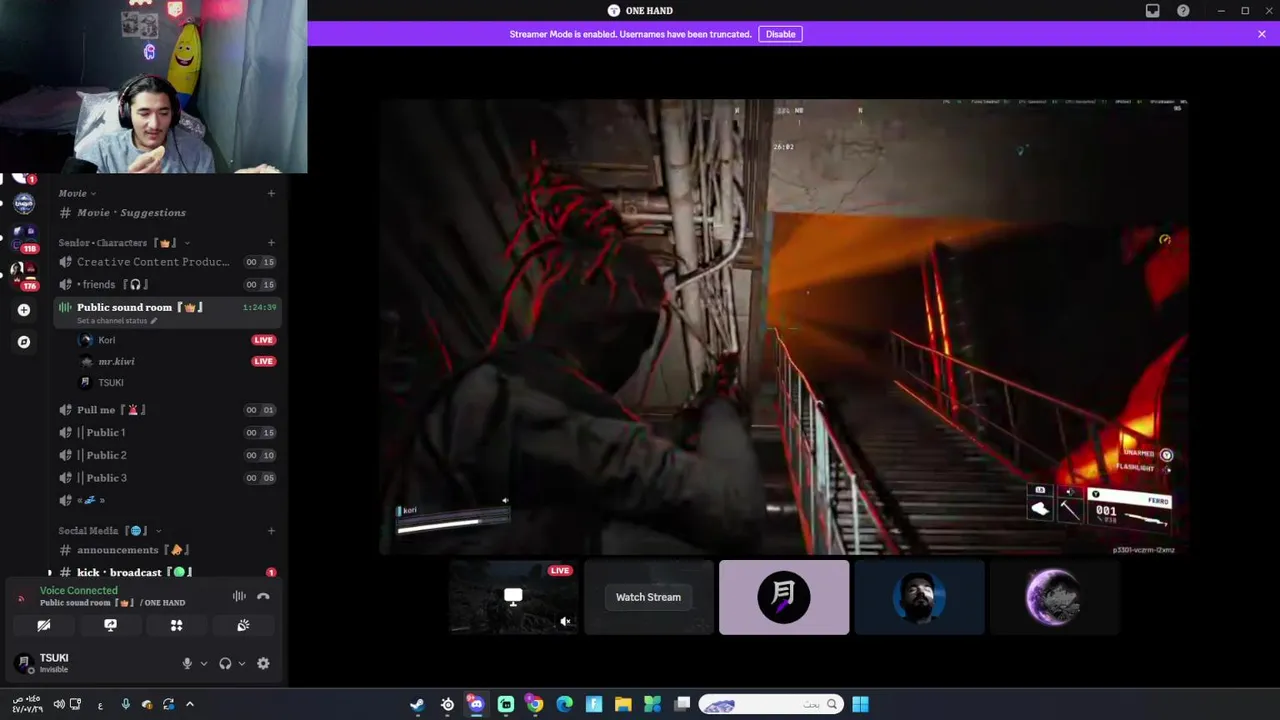Click the taskbar search box

coord(770,704)
